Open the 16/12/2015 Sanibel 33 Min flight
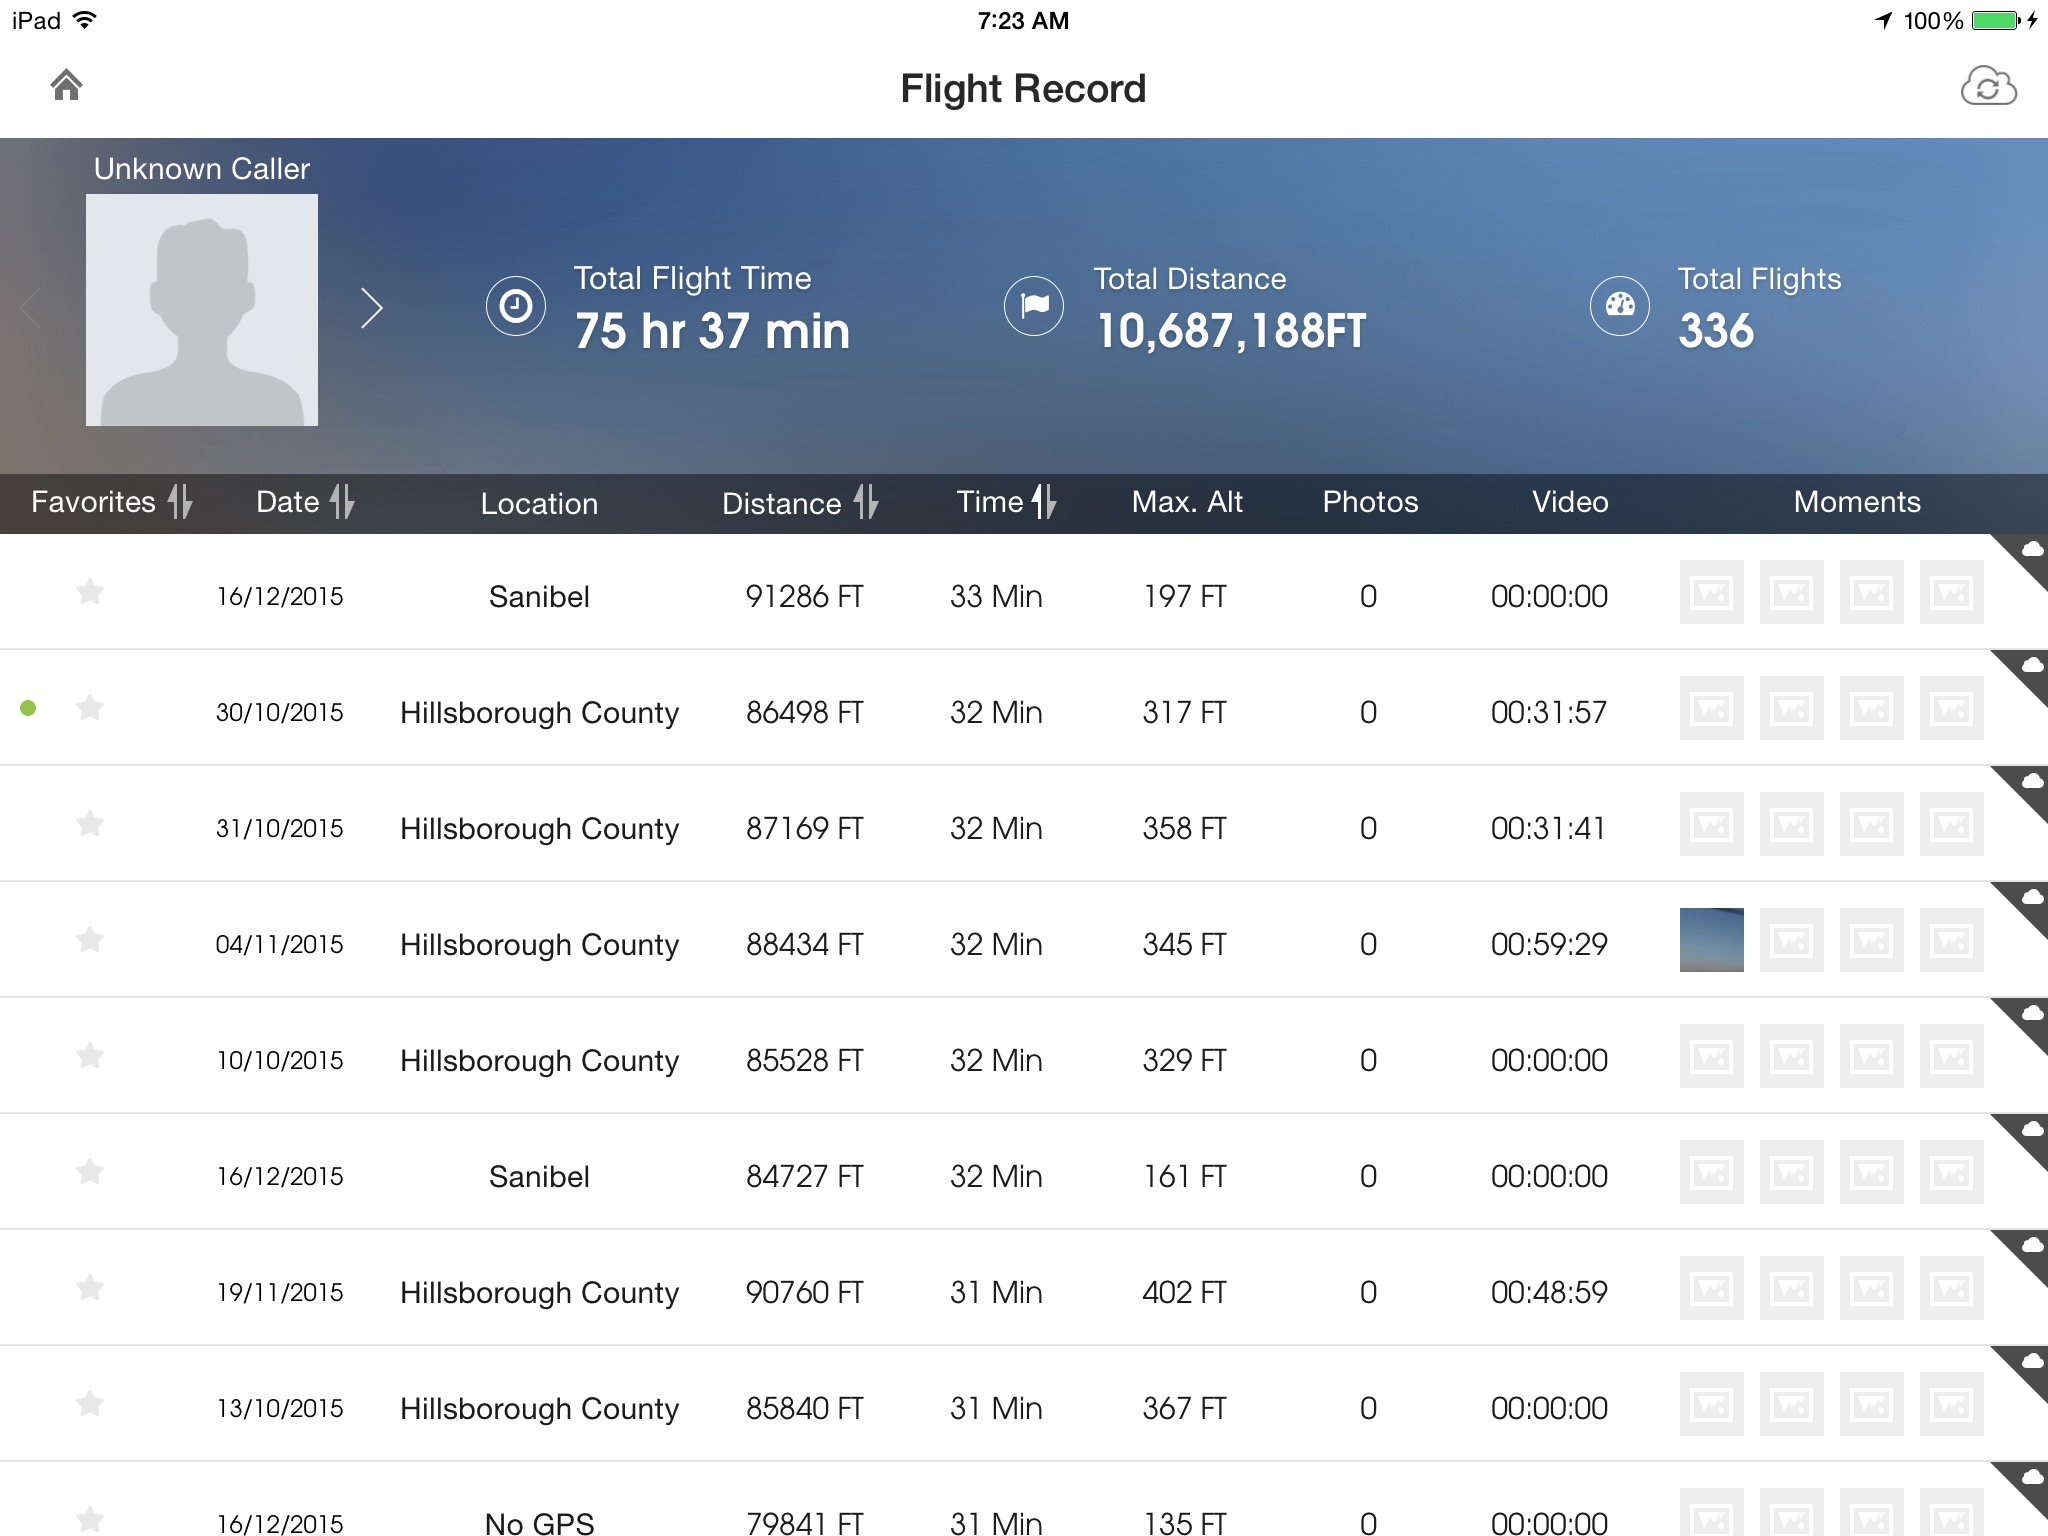 pos(1024,592)
